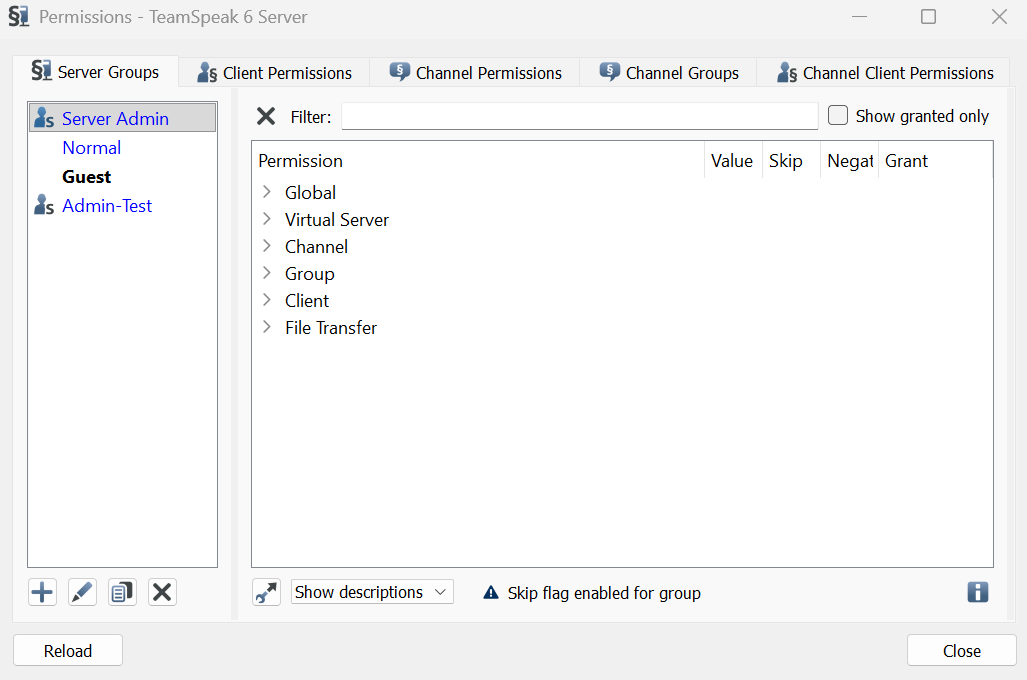This screenshot has width=1027, height=680.
Task: Click the File Transfer category label
Action: [331, 328]
